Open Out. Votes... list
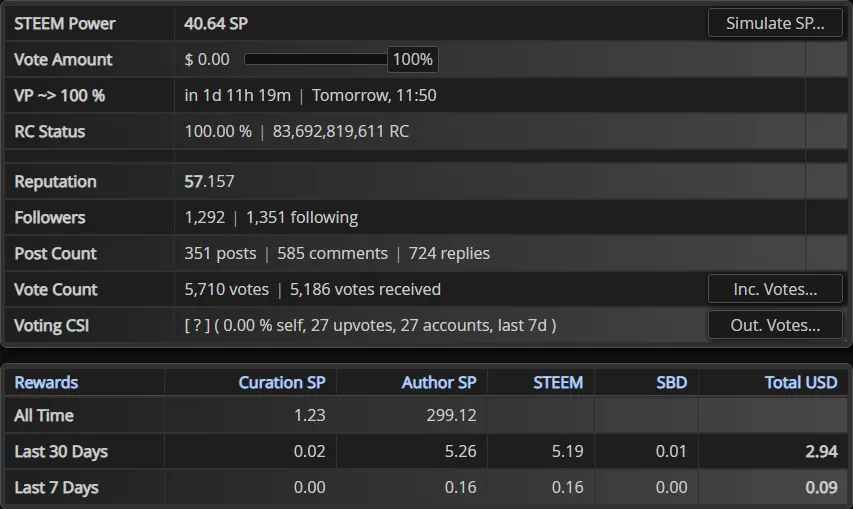 (775, 325)
